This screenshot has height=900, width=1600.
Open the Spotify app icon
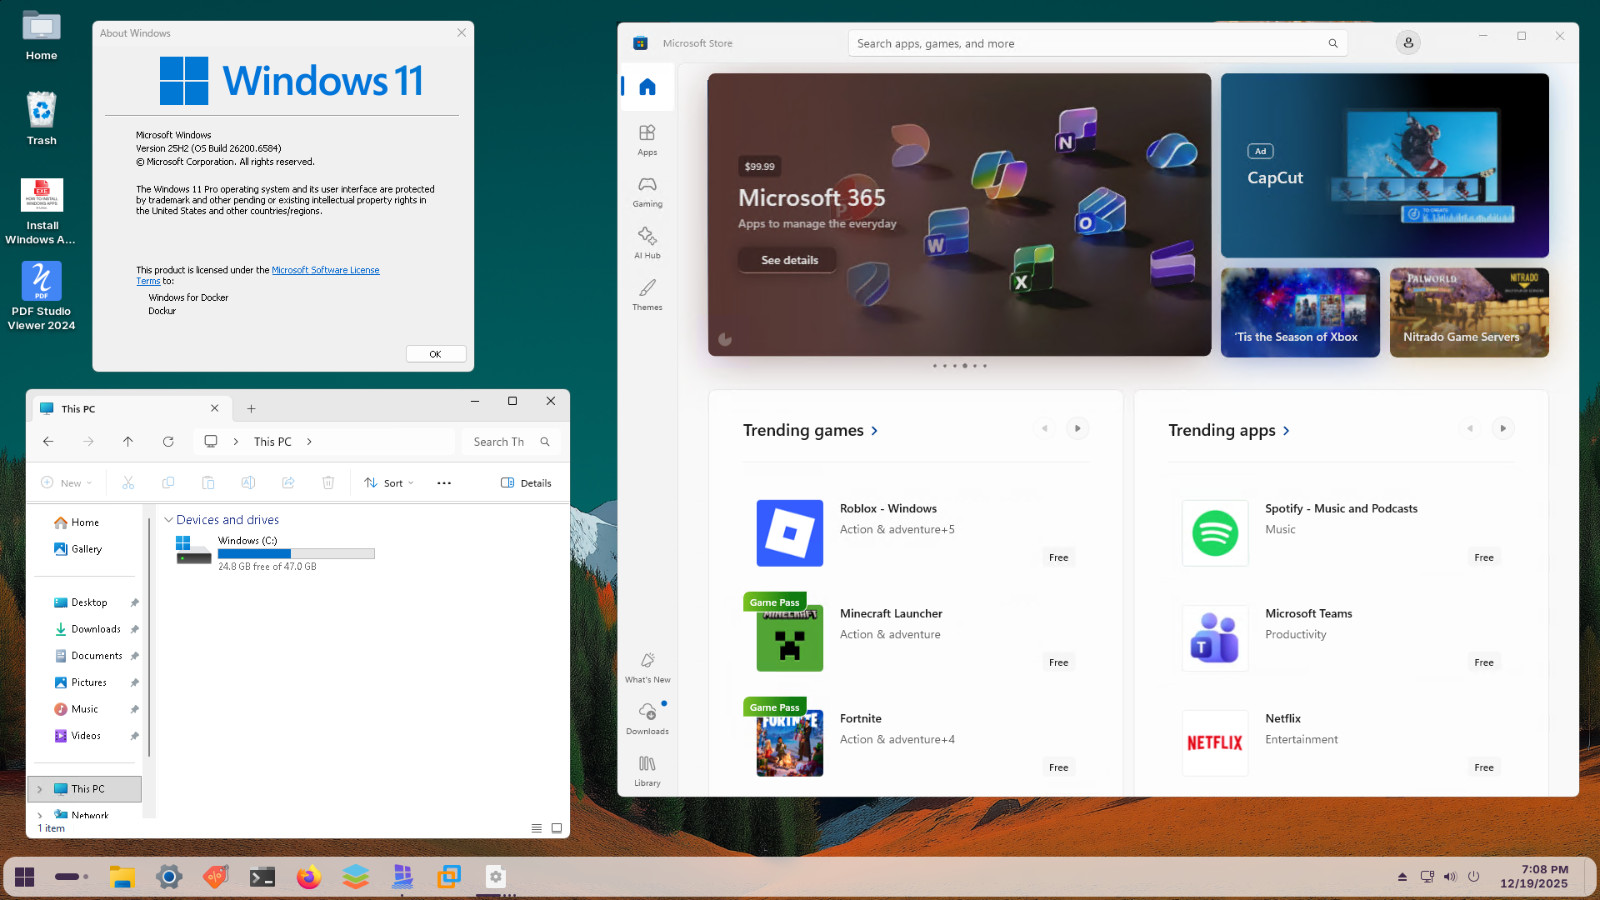point(1215,533)
